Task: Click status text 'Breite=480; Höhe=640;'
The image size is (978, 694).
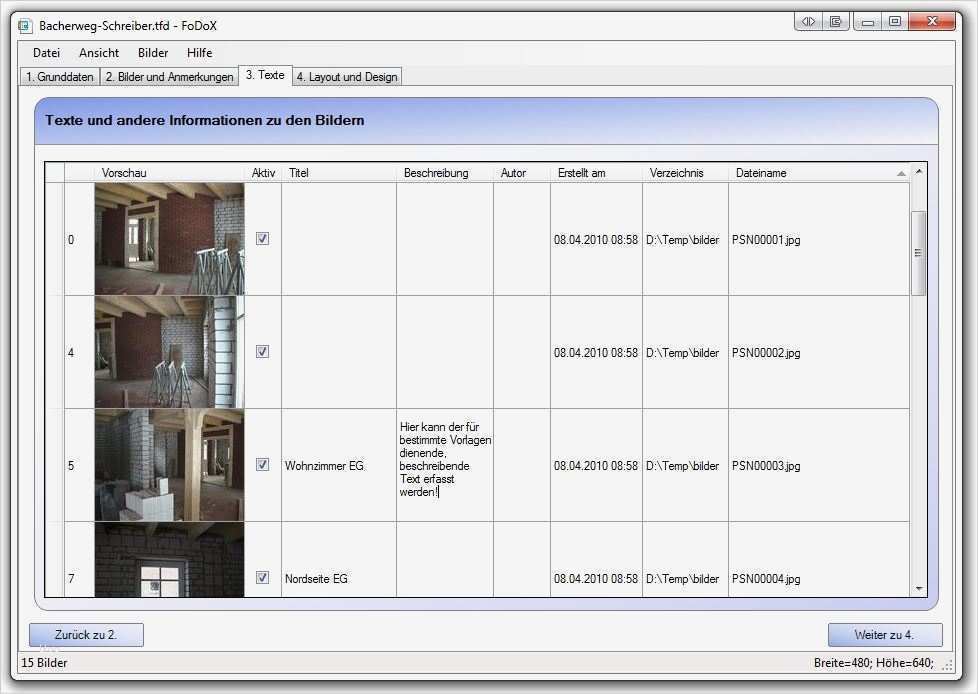Action: click(x=873, y=663)
